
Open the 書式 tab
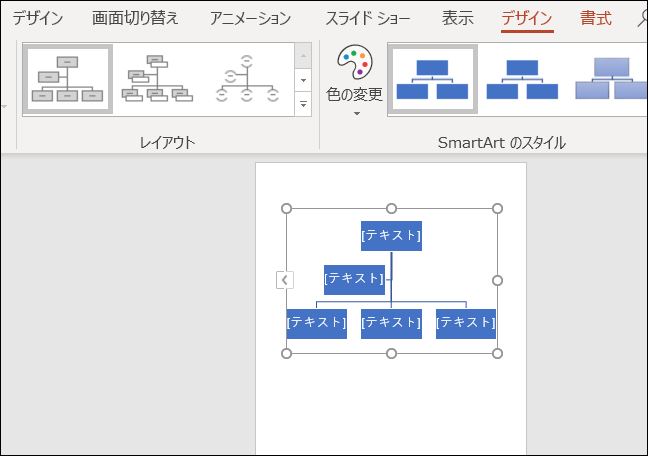pyautogui.click(x=596, y=18)
